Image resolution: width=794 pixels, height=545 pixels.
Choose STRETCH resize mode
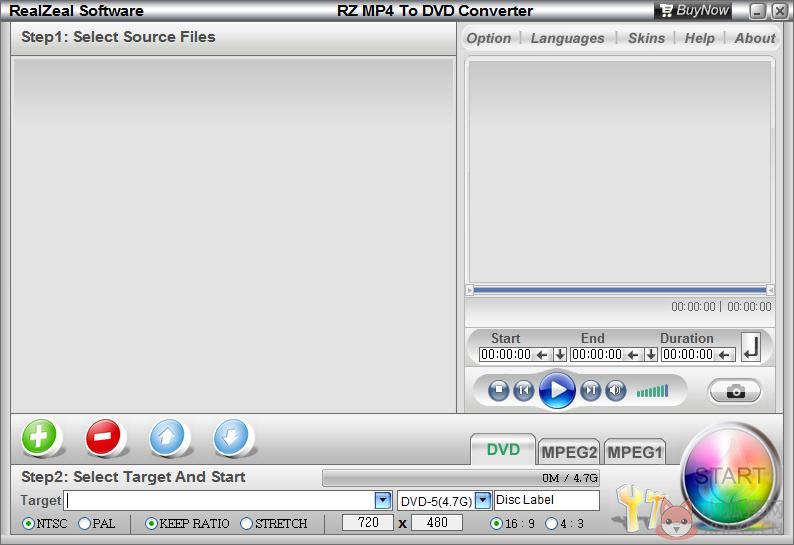274,523
